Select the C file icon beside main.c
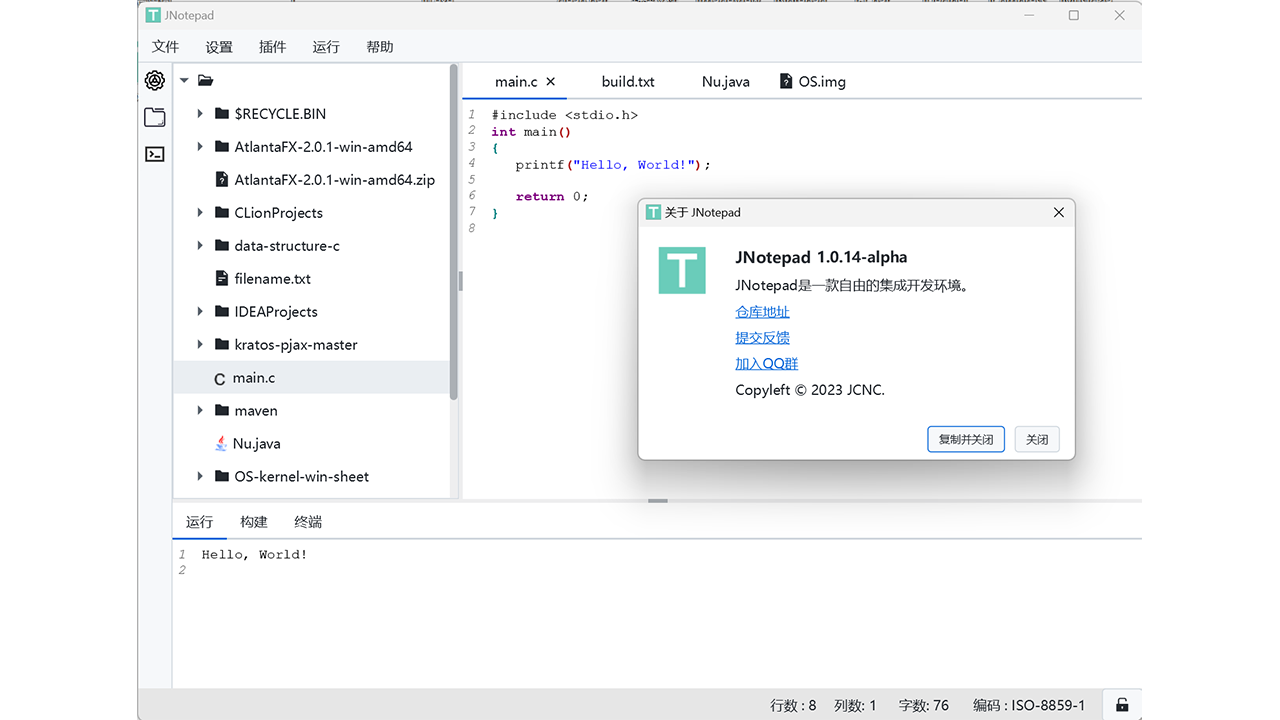Image resolution: width=1280 pixels, height=720 pixels. [x=220, y=378]
